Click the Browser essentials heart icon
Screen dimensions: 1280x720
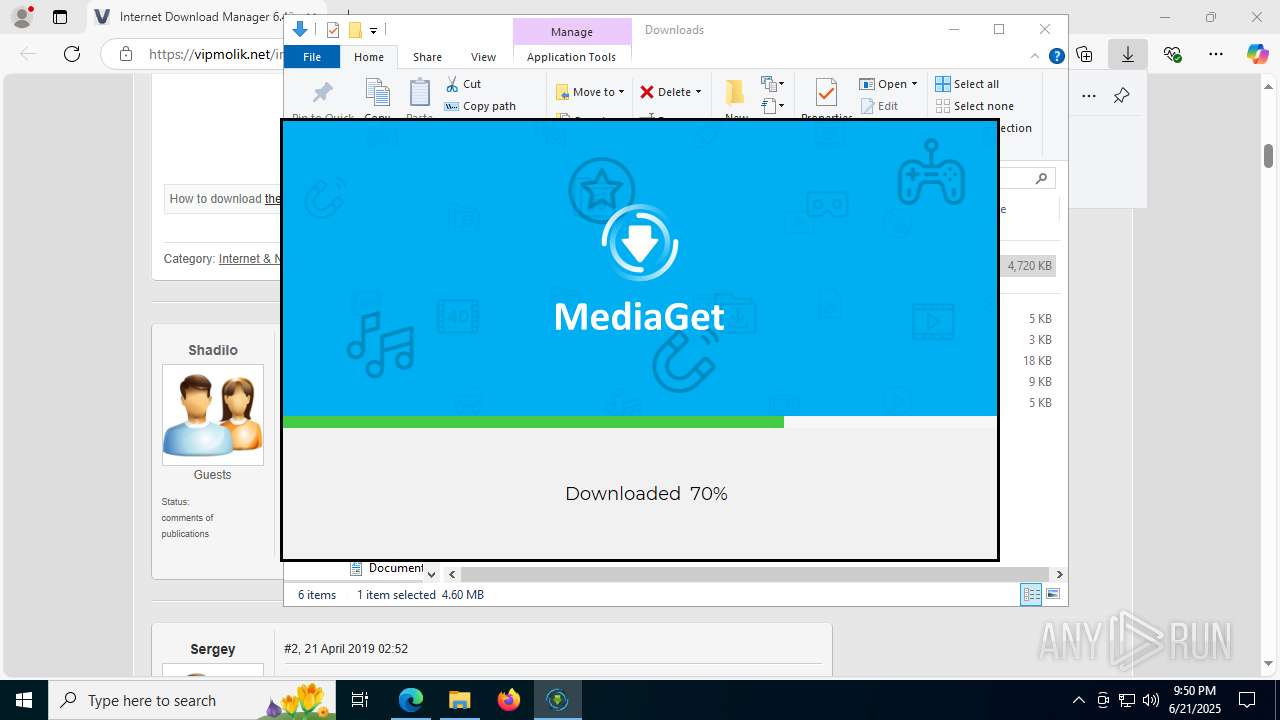click(x=1172, y=54)
